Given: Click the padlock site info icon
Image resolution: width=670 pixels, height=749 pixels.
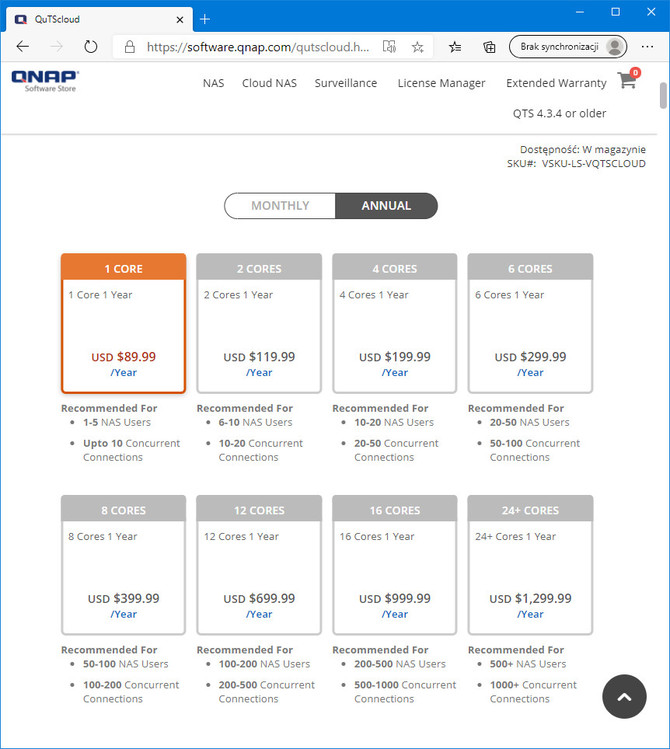Looking at the screenshot, I should click(x=129, y=47).
